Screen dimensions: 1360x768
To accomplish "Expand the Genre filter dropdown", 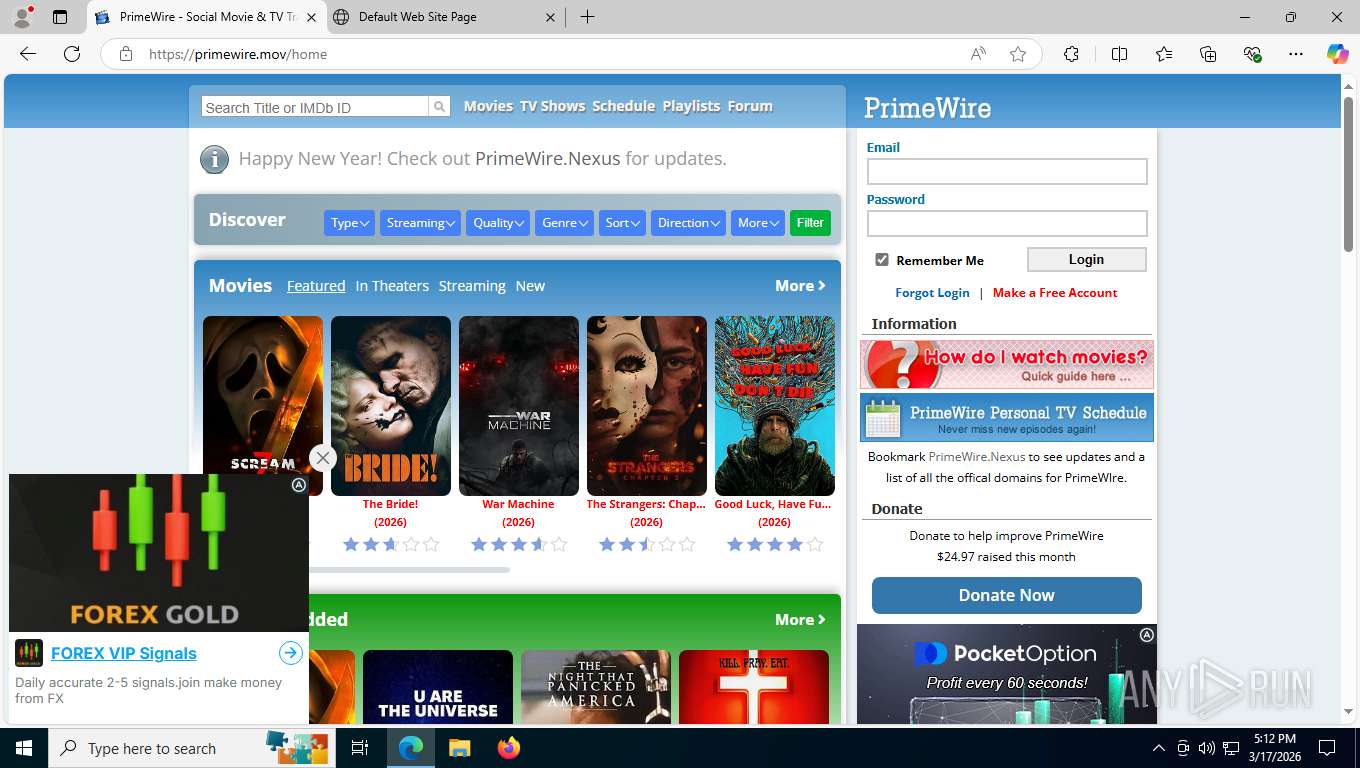I will click(565, 223).
